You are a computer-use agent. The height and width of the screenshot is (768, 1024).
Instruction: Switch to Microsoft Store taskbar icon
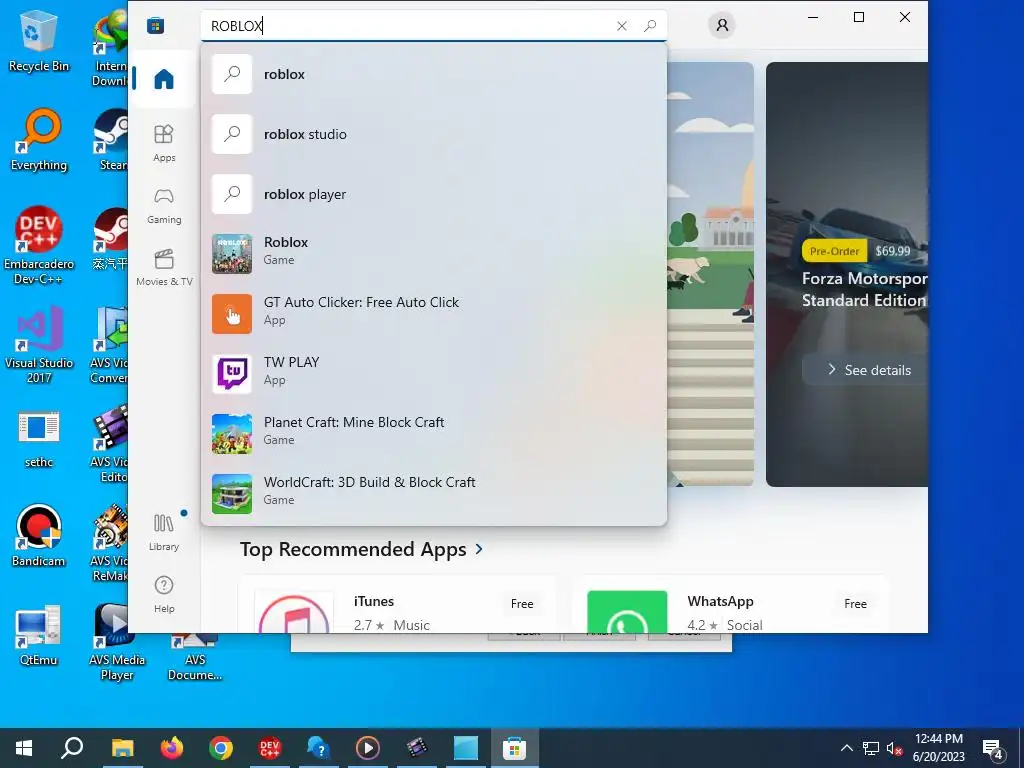[515, 748]
